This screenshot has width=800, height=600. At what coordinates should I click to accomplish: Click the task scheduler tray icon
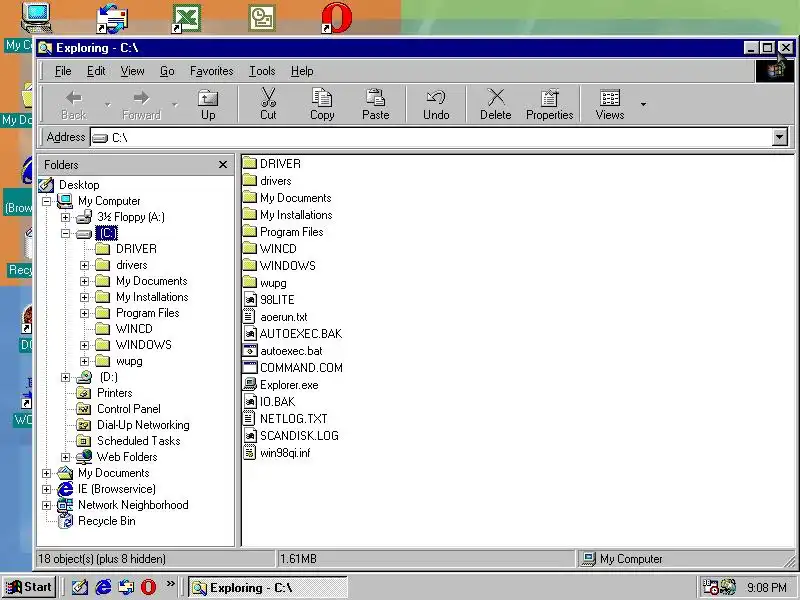pos(710,587)
